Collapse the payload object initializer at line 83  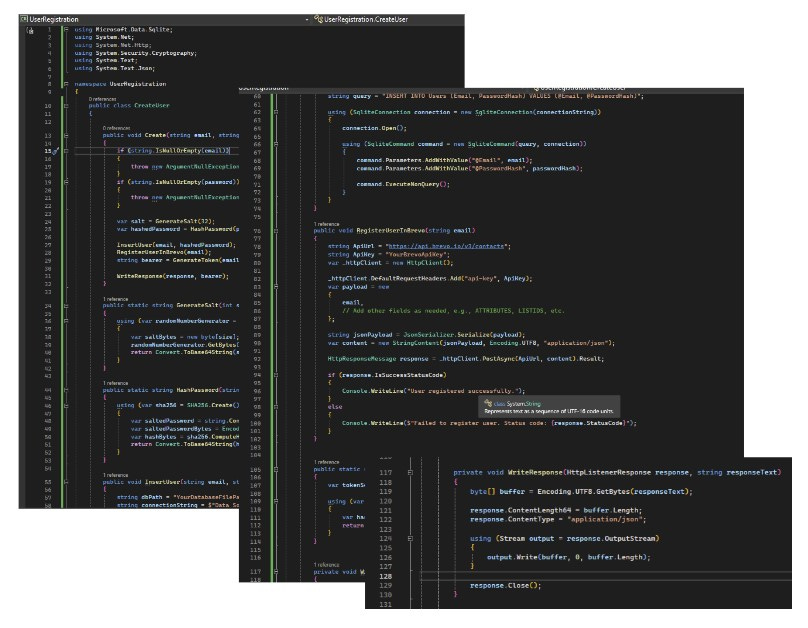(276, 287)
